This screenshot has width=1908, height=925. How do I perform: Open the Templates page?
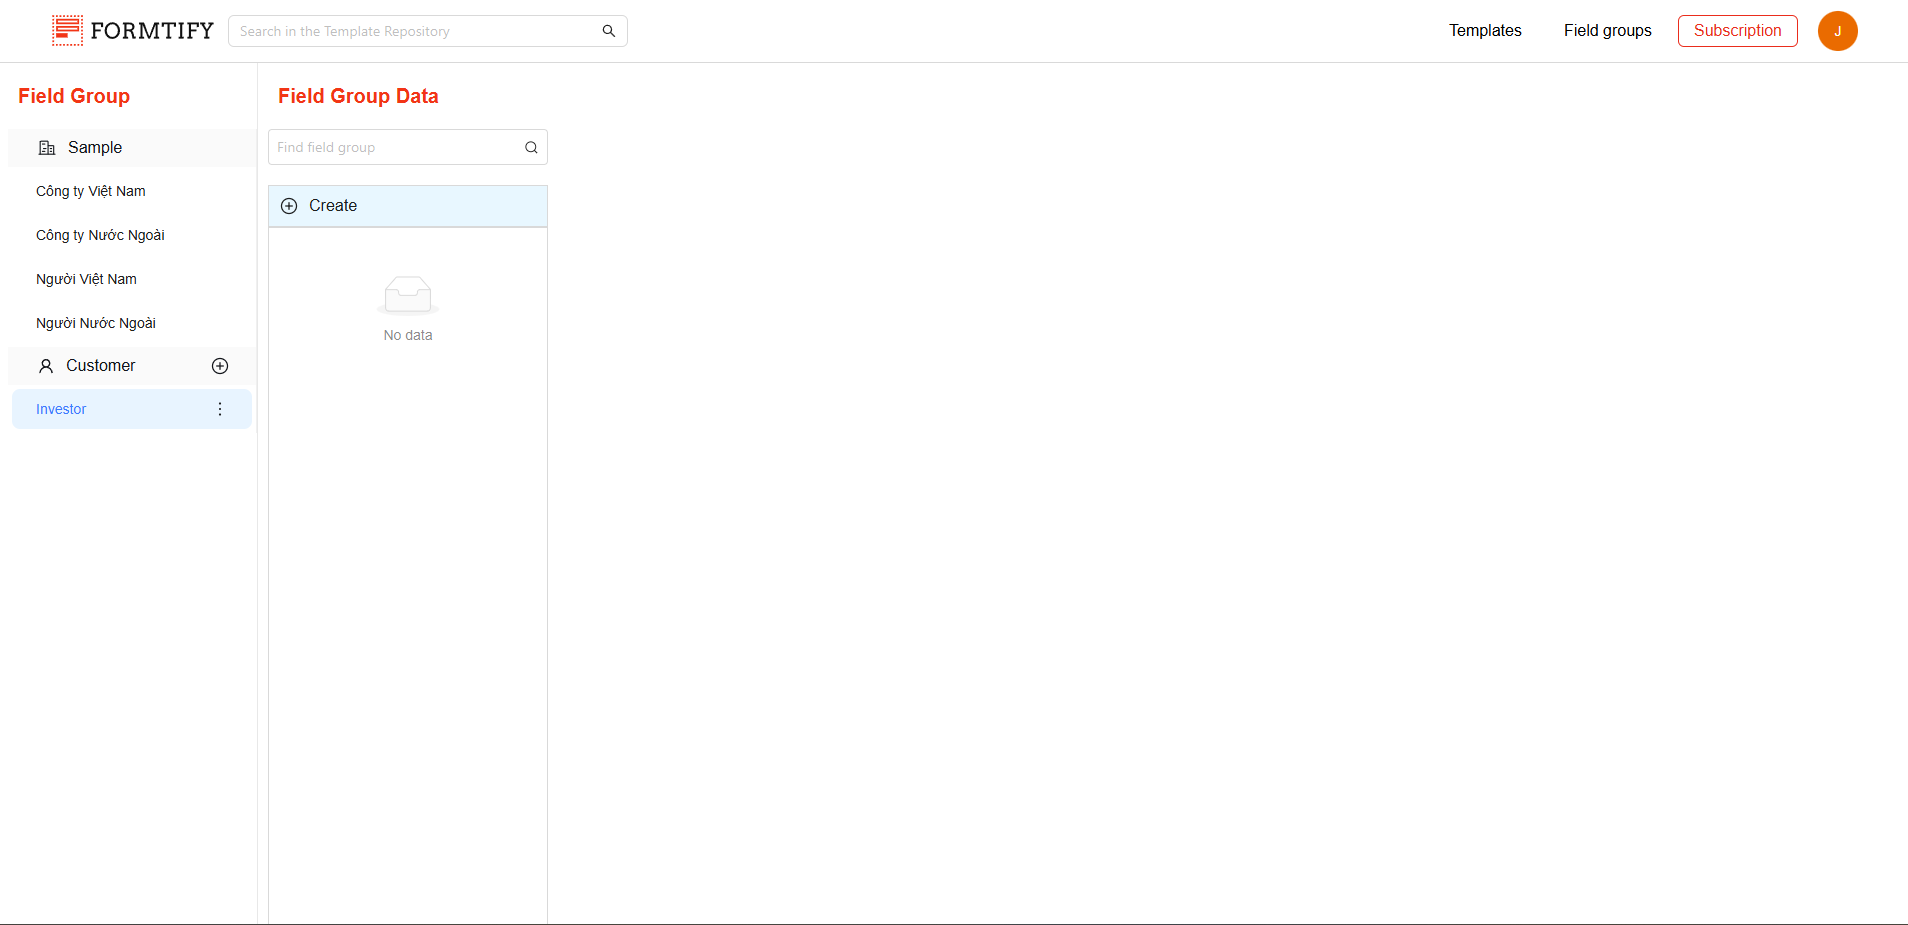(x=1485, y=31)
